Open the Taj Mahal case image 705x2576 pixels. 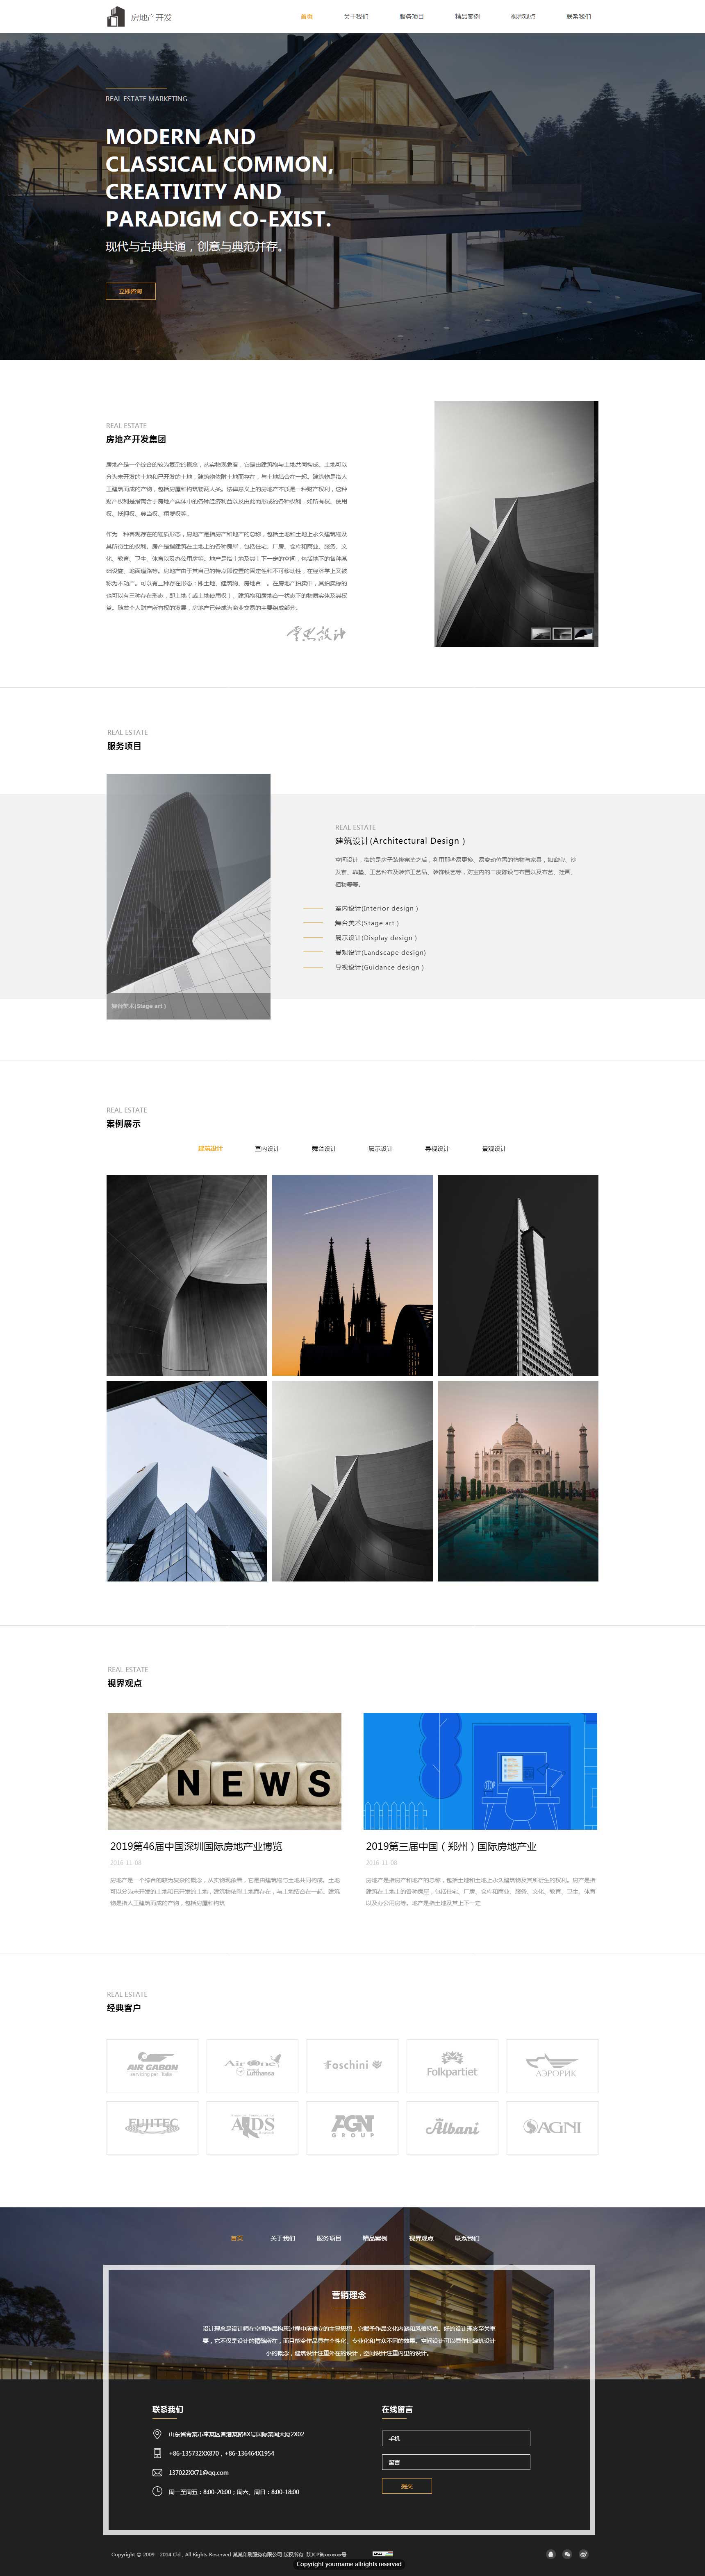coord(518,1481)
